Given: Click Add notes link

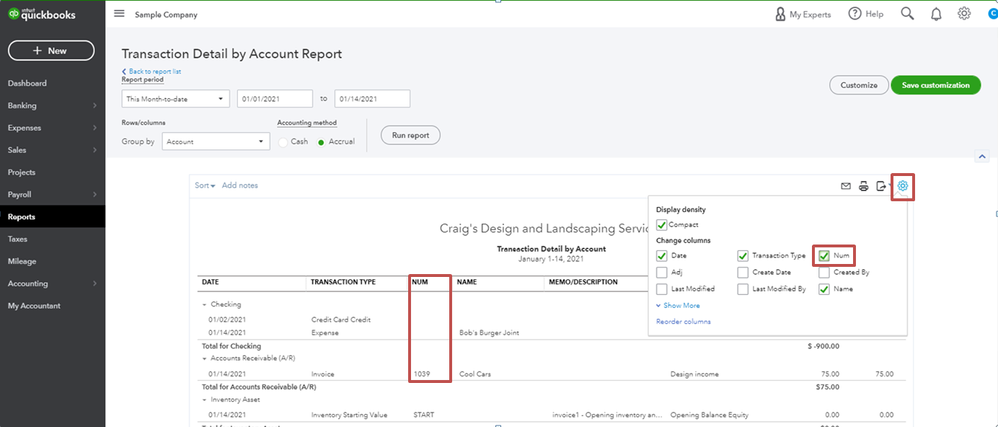Looking at the screenshot, I should 240,185.
